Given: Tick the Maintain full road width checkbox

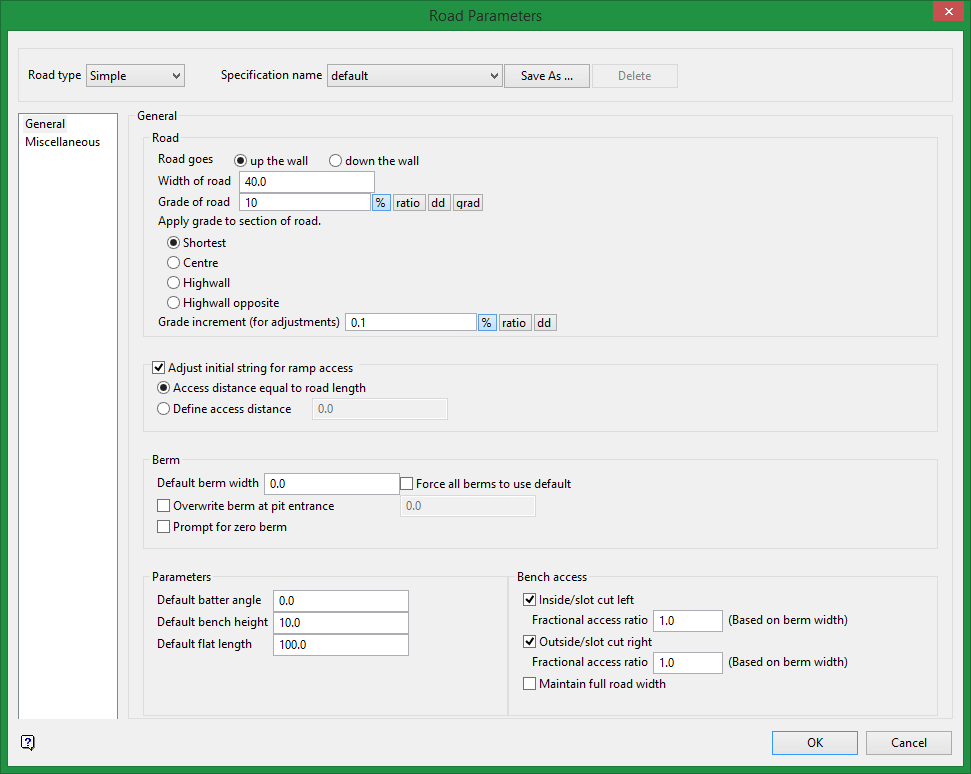Looking at the screenshot, I should [x=530, y=684].
